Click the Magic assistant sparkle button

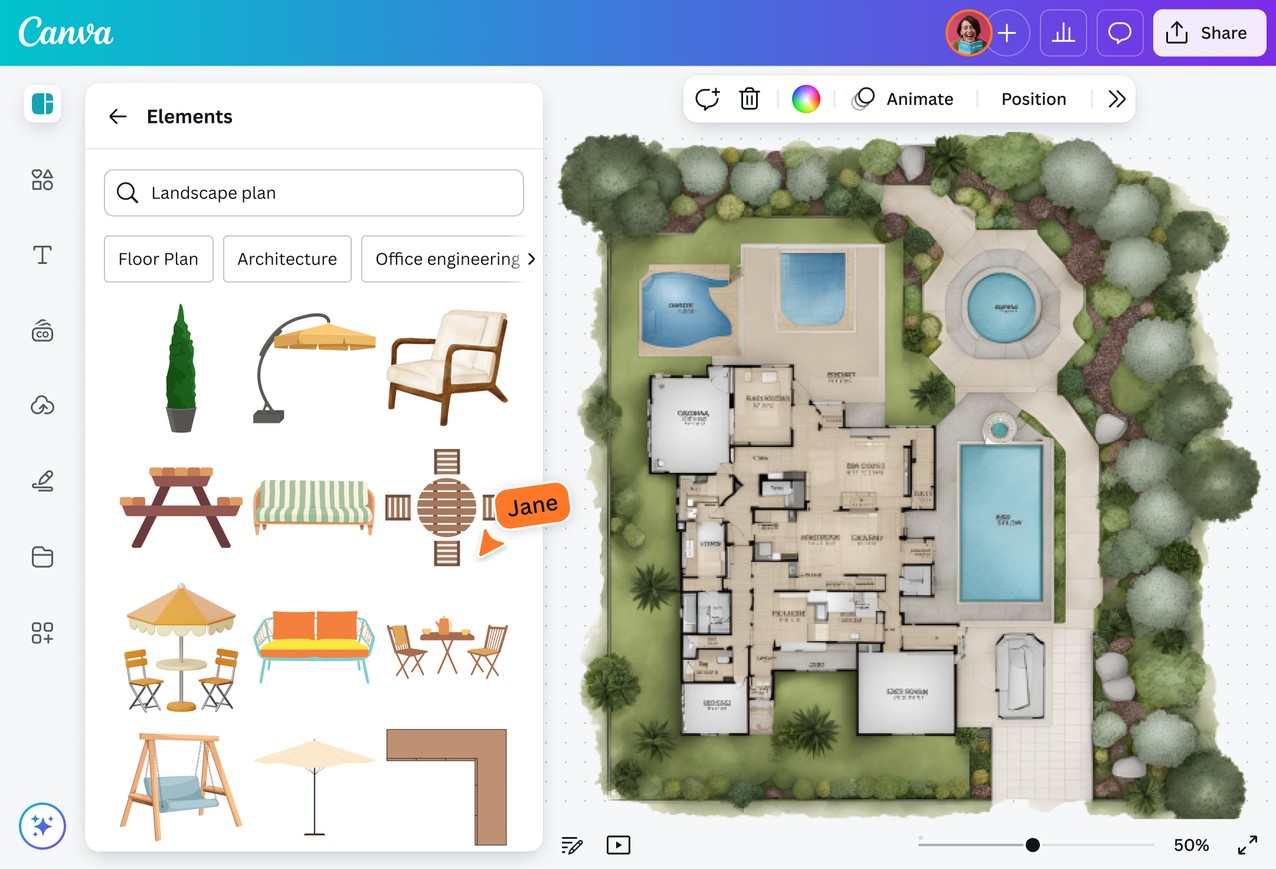point(42,826)
